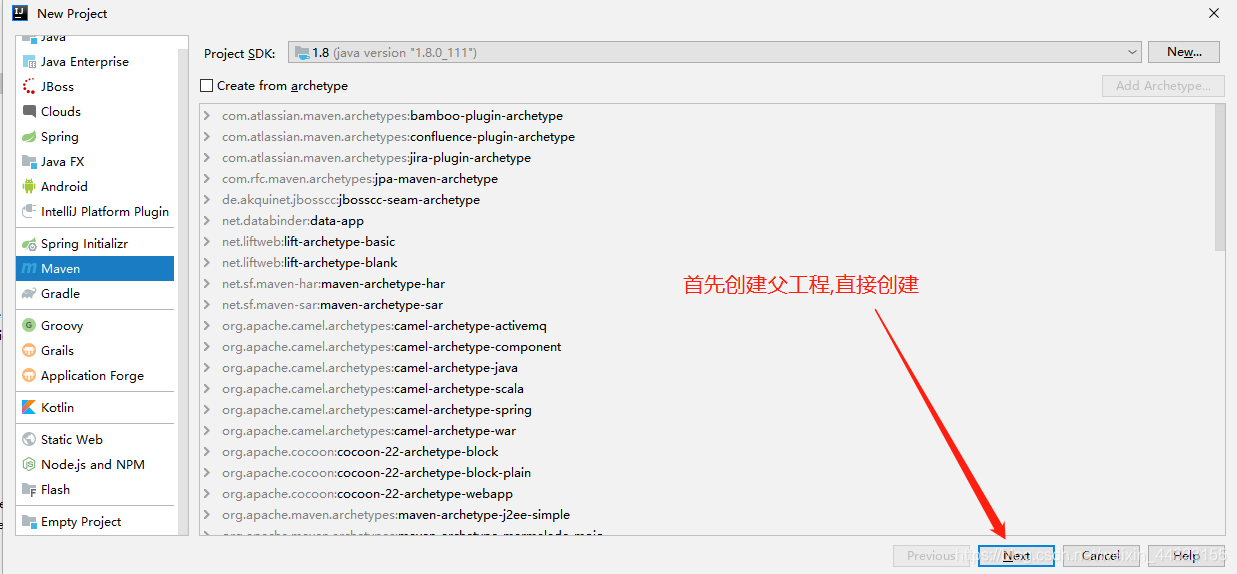Expand lift-archetype-basic entry

click(x=207, y=242)
